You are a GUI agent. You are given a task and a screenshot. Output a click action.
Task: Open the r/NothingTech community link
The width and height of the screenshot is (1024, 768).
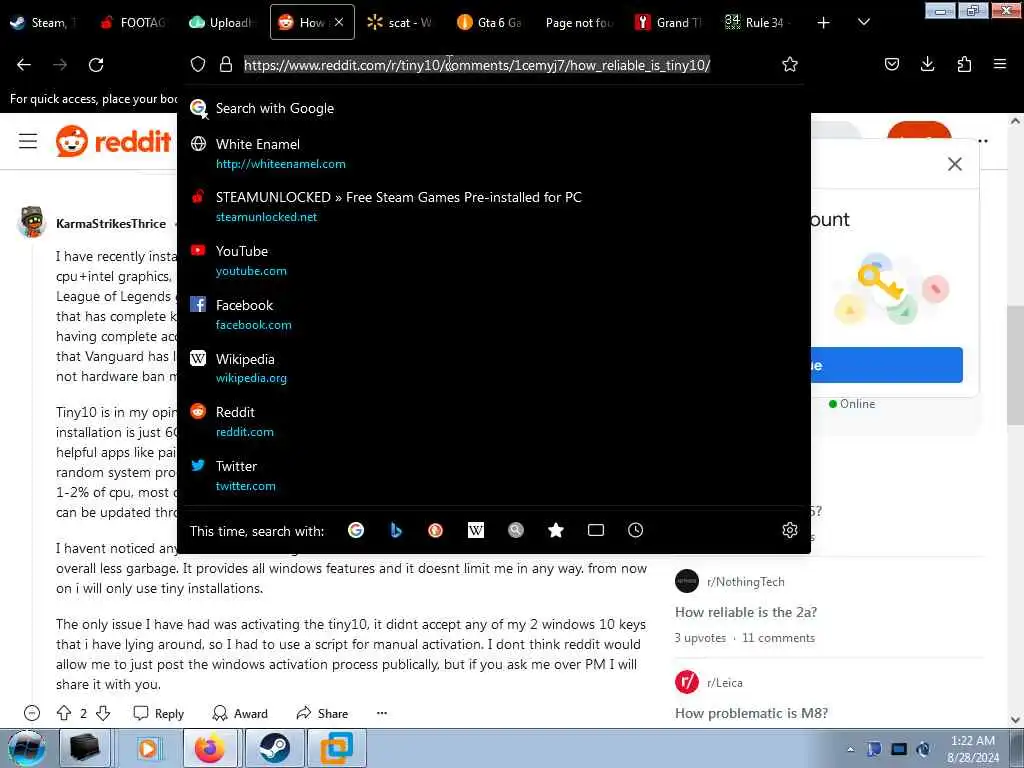click(x=746, y=581)
